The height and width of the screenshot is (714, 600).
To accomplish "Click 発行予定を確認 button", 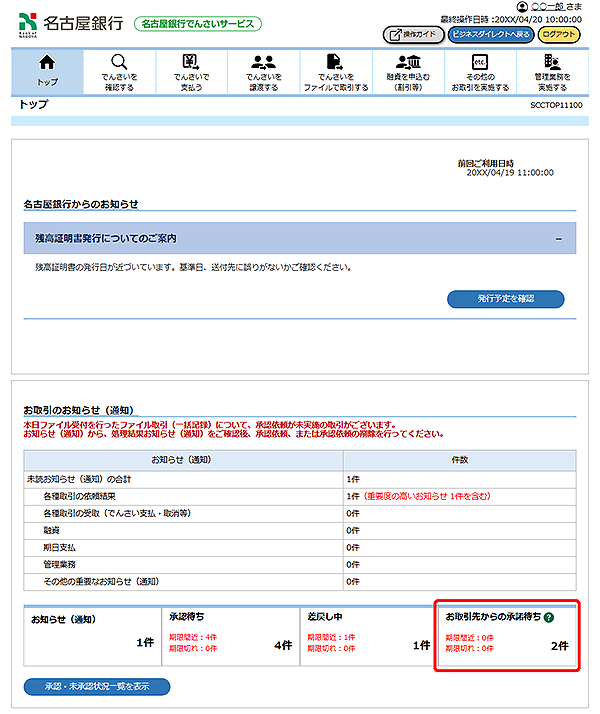I will click(x=505, y=299).
